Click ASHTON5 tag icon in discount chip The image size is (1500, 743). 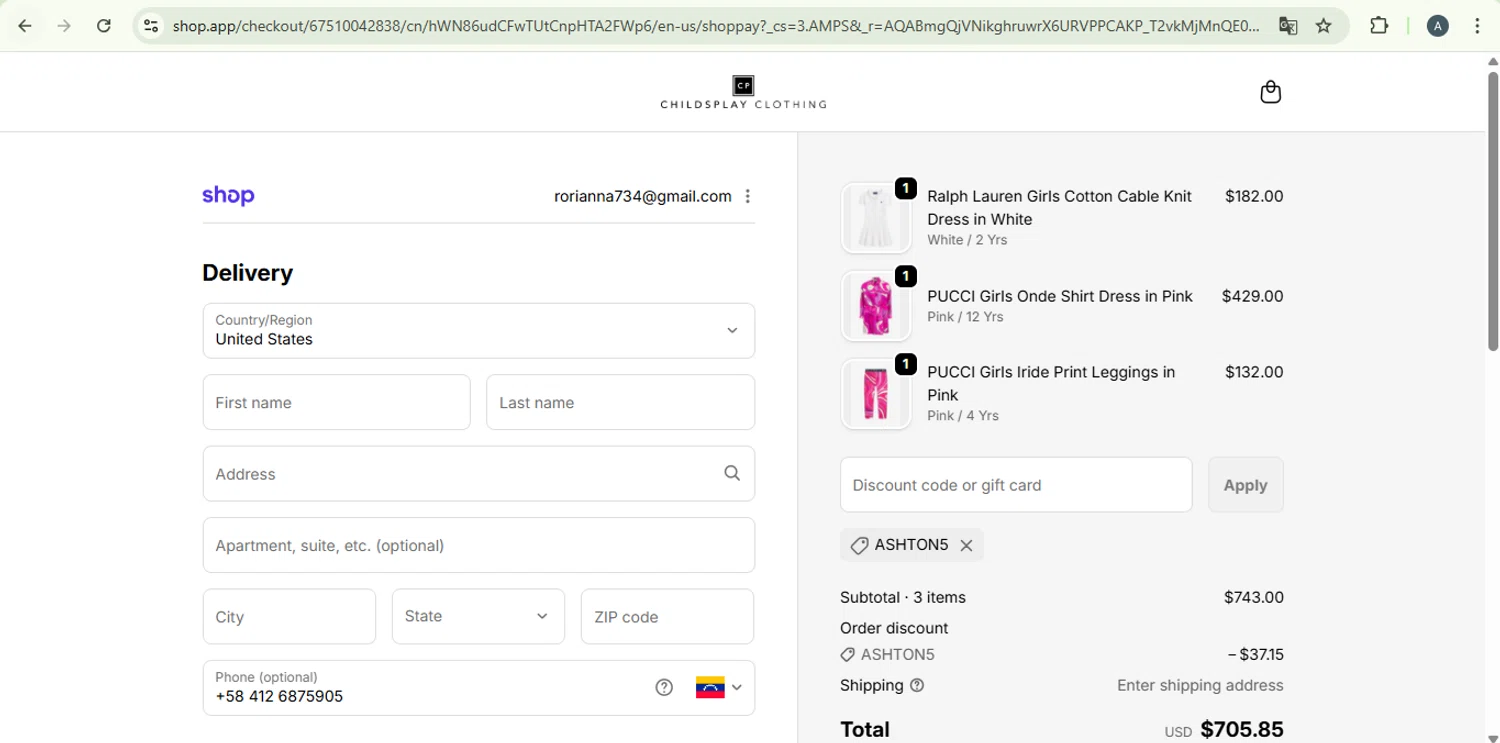tap(859, 545)
